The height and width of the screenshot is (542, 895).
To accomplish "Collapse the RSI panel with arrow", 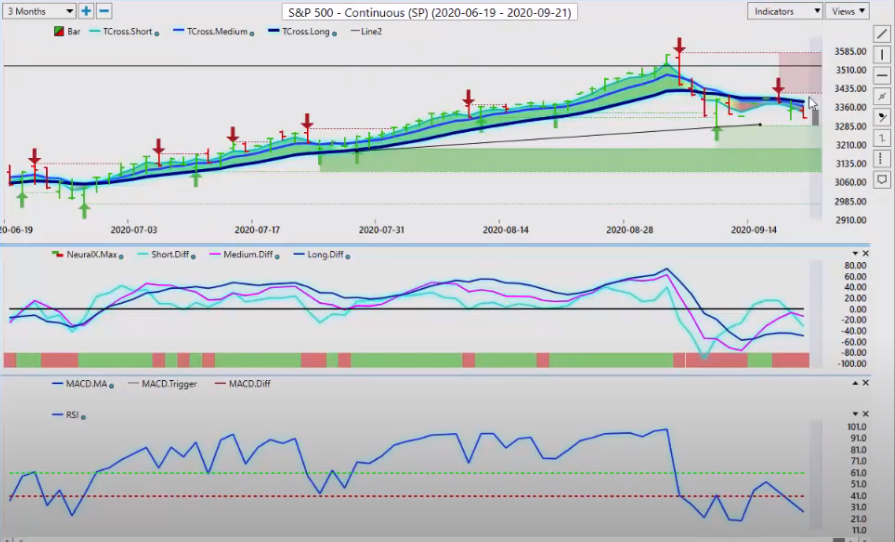I will (855, 414).
